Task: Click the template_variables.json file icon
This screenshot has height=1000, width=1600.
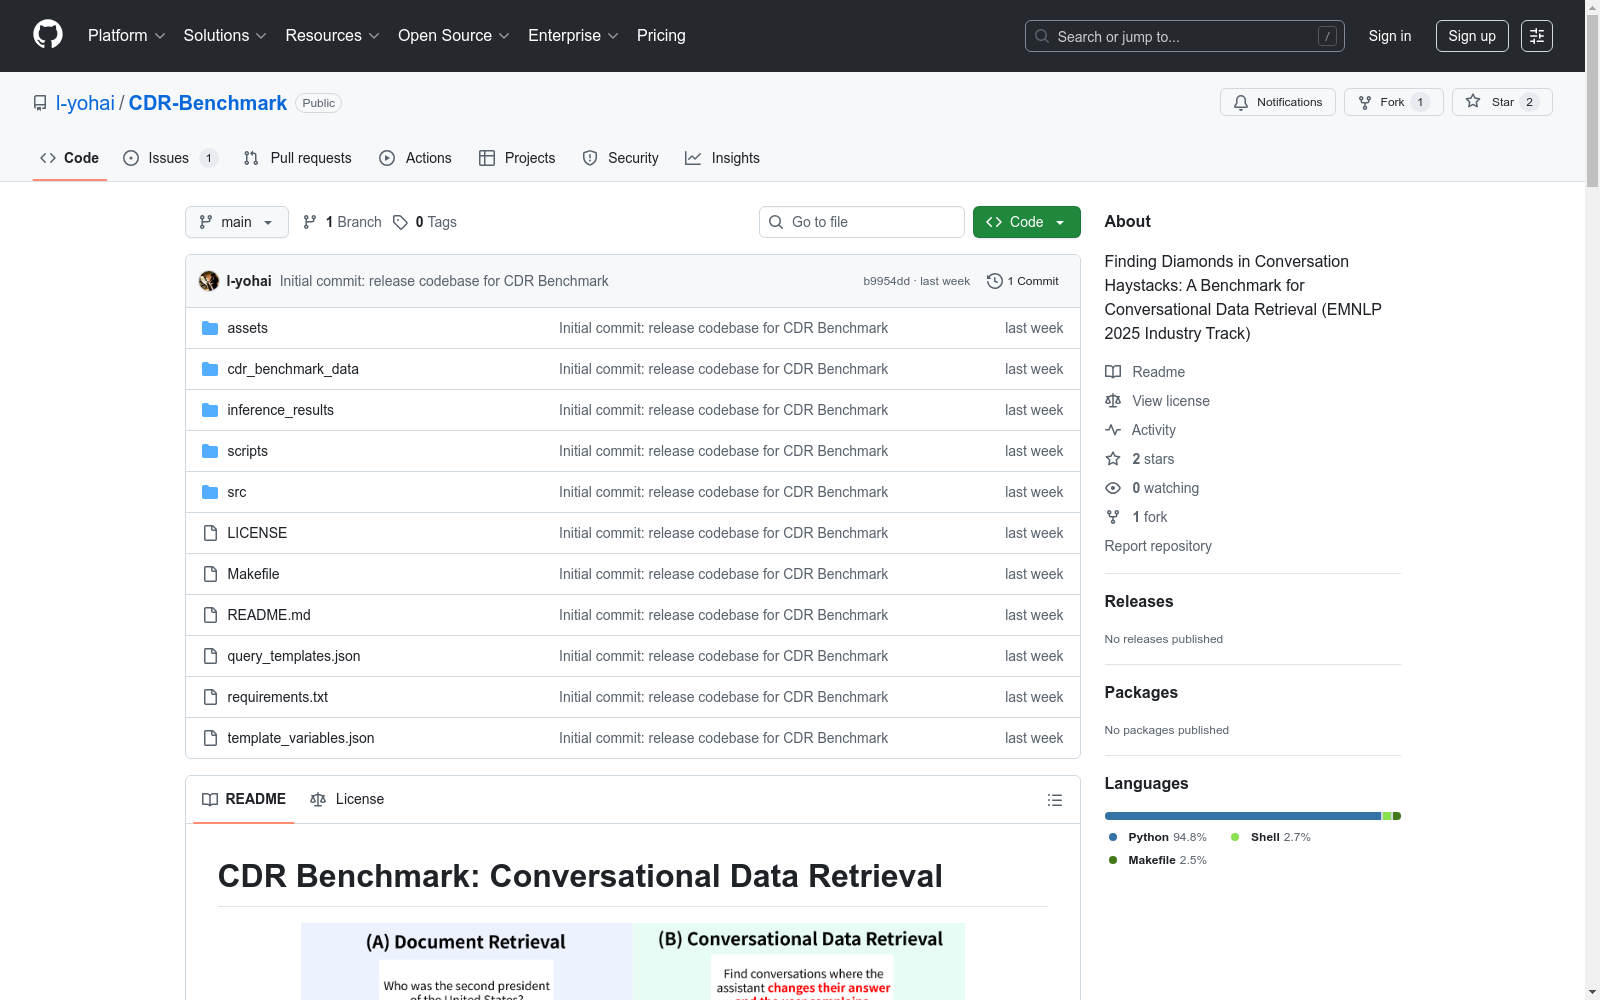Action: [x=210, y=738]
